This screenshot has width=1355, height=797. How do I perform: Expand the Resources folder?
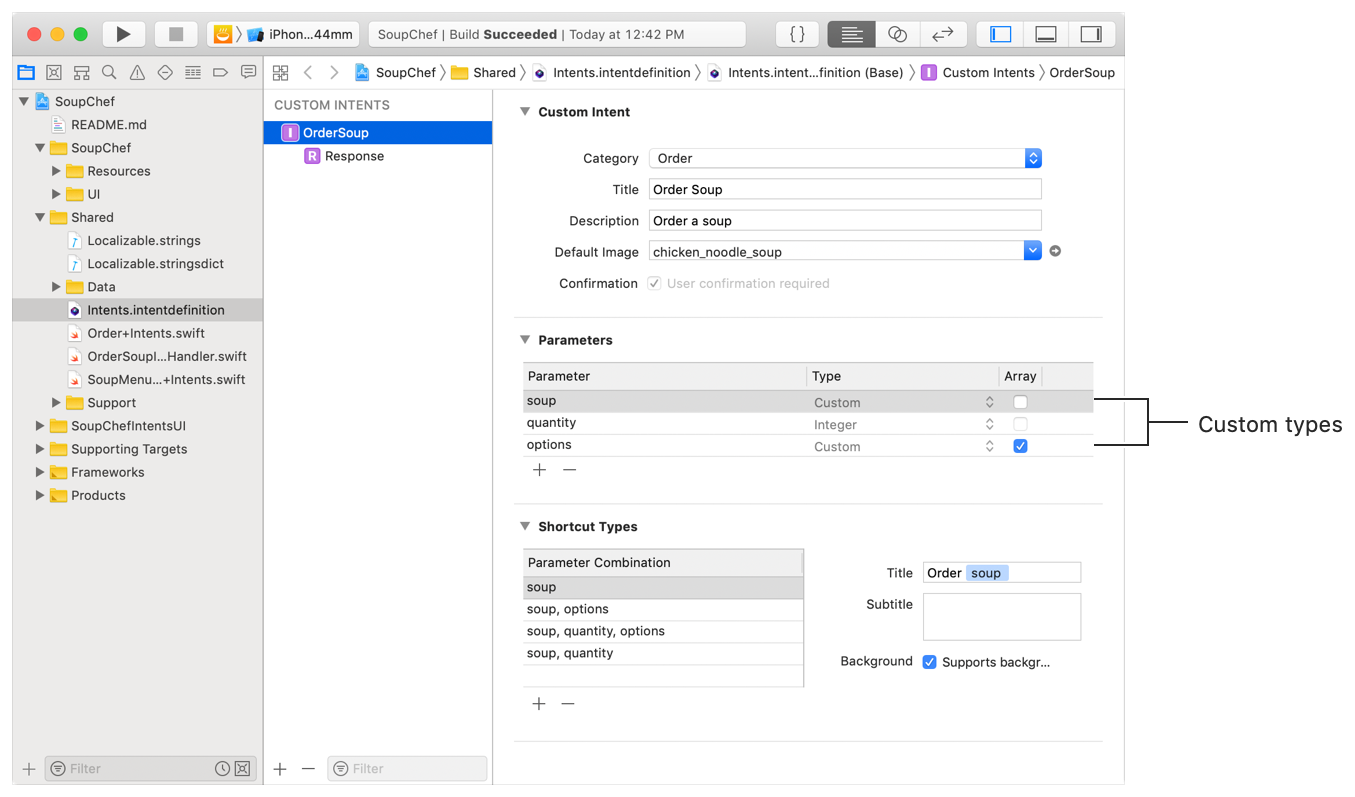pos(57,171)
